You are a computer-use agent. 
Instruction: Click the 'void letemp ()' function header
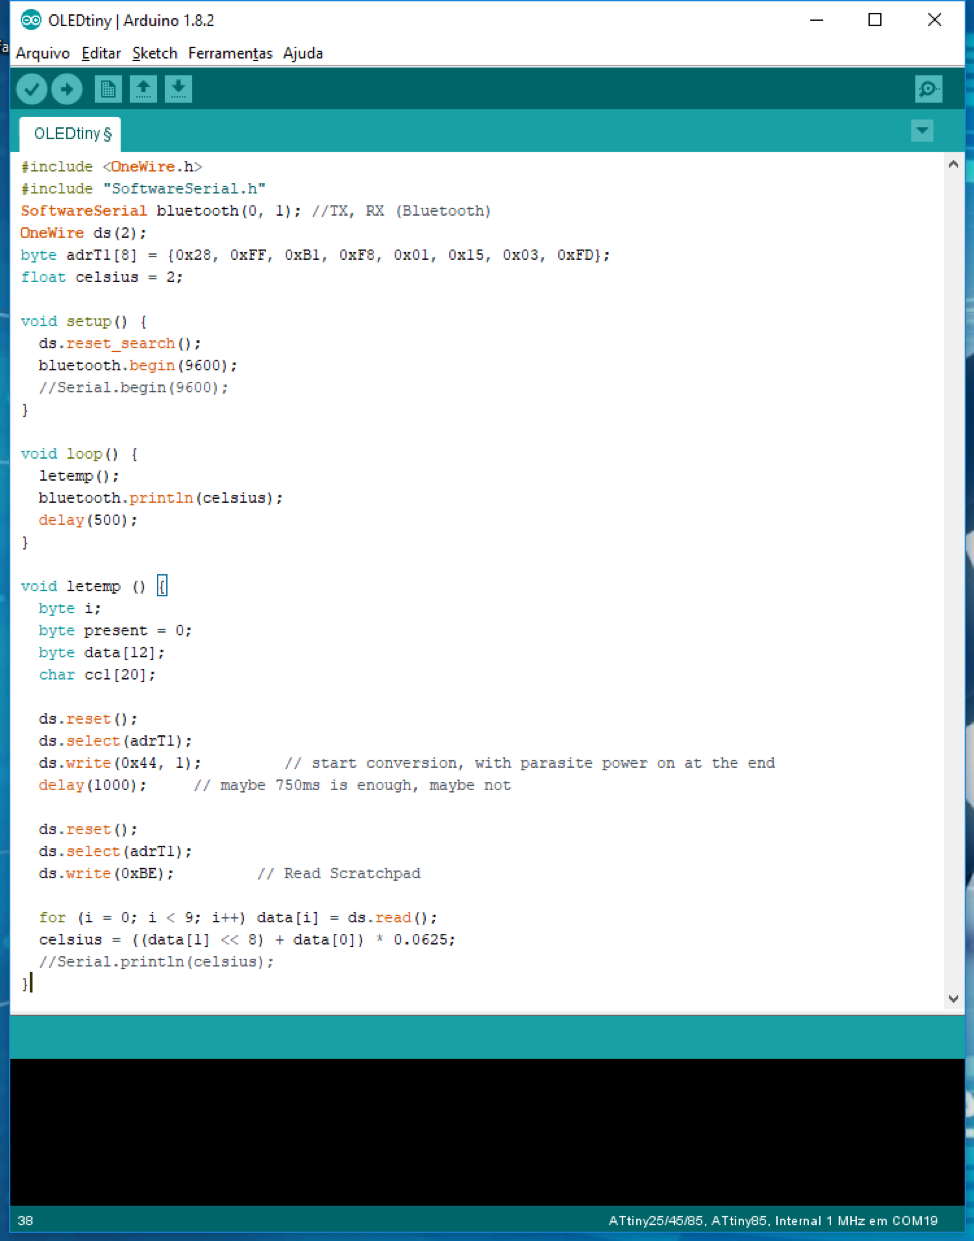click(x=94, y=586)
